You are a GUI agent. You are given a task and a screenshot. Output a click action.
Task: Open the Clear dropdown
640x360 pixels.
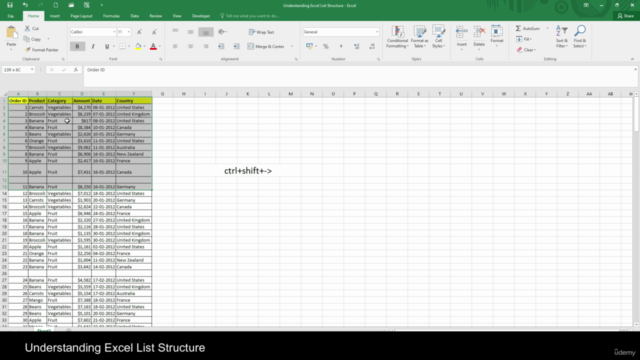click(526, 50)
